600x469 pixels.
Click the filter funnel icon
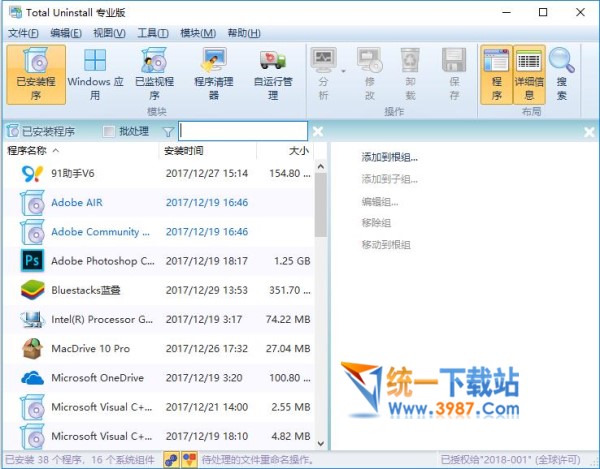click(168, 132)
